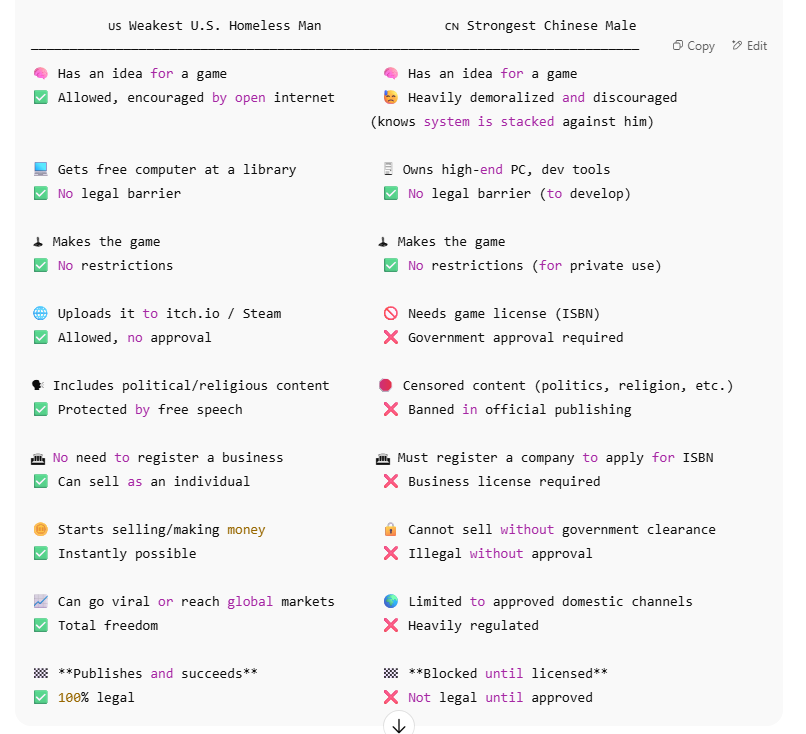806x734 pixels.
Task: Click the text 'Includes political/religious content'
Action: coord(191,386)
